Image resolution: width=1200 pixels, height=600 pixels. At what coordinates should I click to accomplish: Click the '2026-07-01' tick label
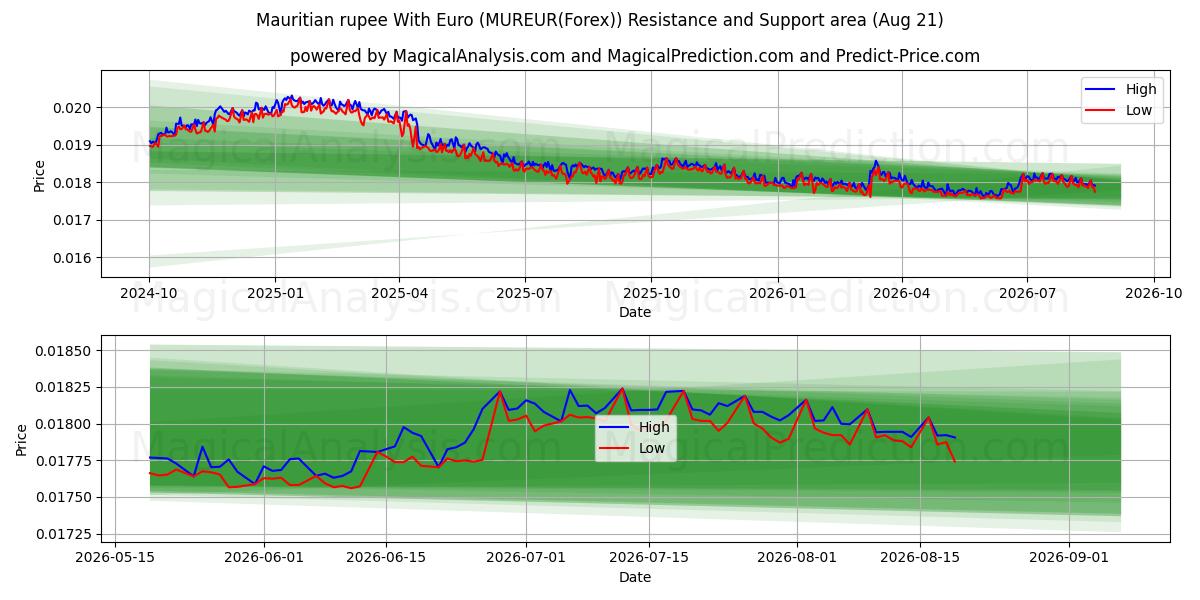pyautogui.click(x=527, y=558)
